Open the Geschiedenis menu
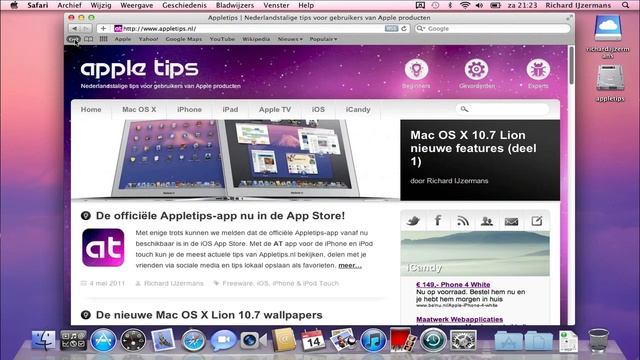640x360 pixels. click(184, 5)
